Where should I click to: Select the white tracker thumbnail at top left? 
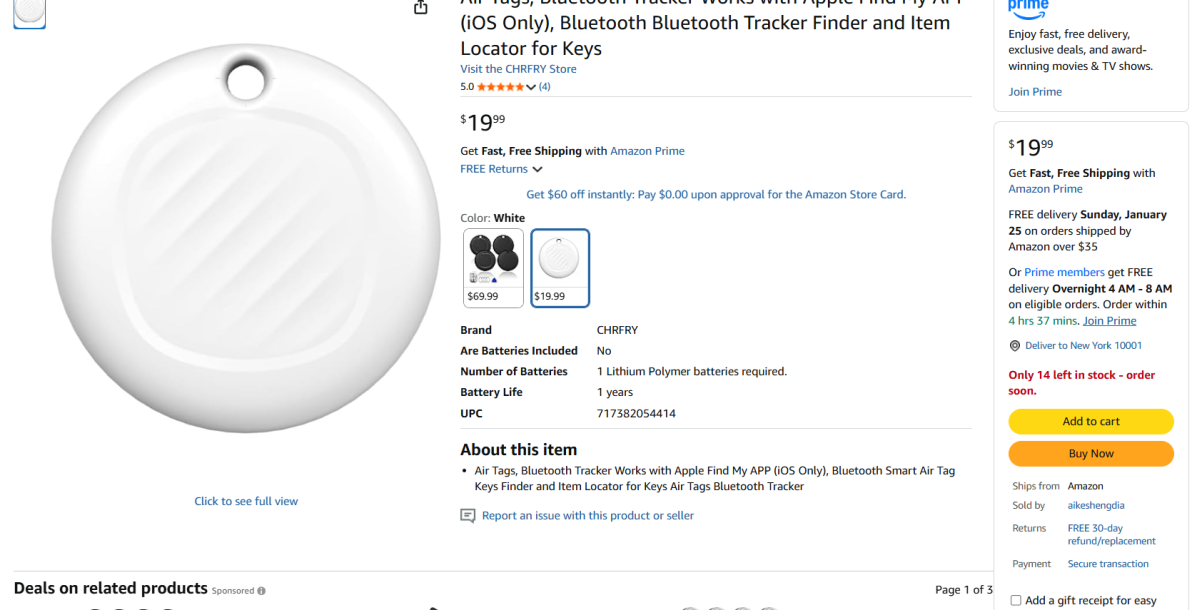29,12
